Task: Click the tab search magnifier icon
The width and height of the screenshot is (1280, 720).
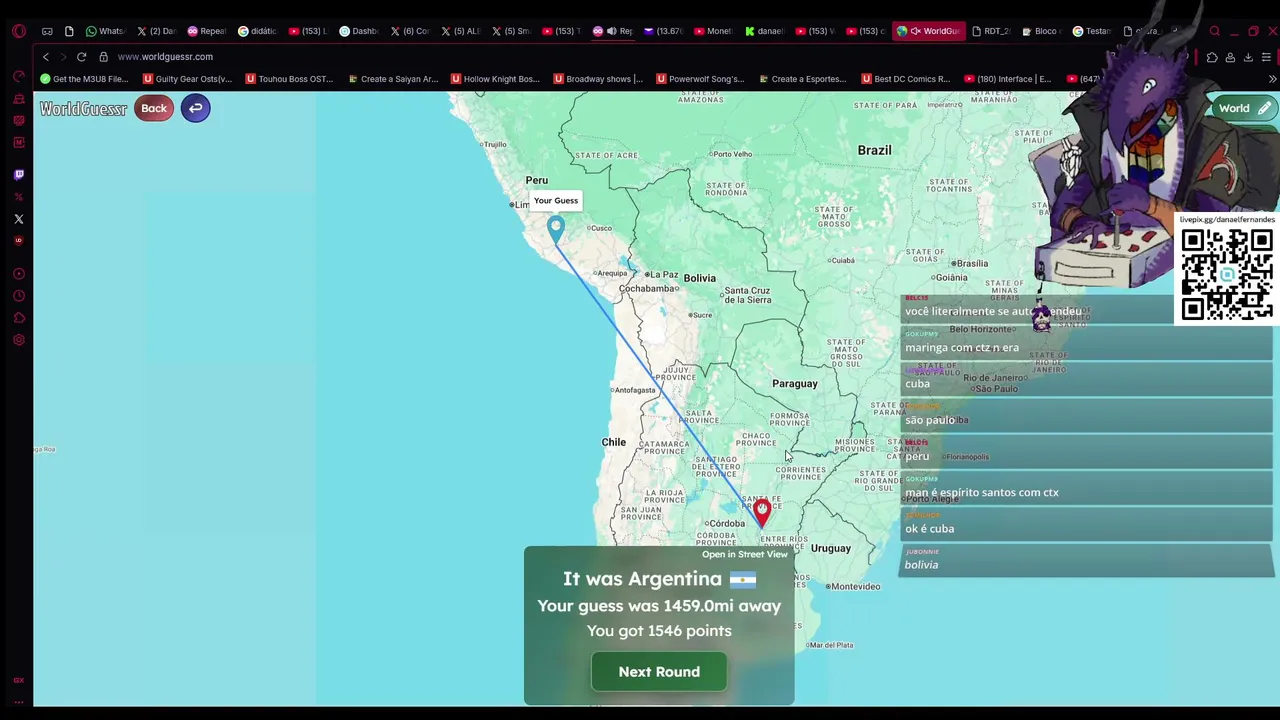Action: click(1215, 31)
